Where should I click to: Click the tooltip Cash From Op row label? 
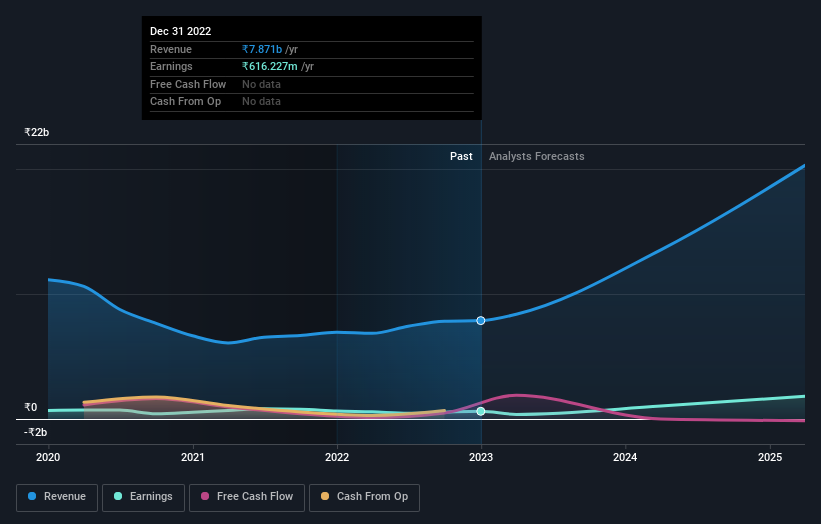(x=185, y=102)
